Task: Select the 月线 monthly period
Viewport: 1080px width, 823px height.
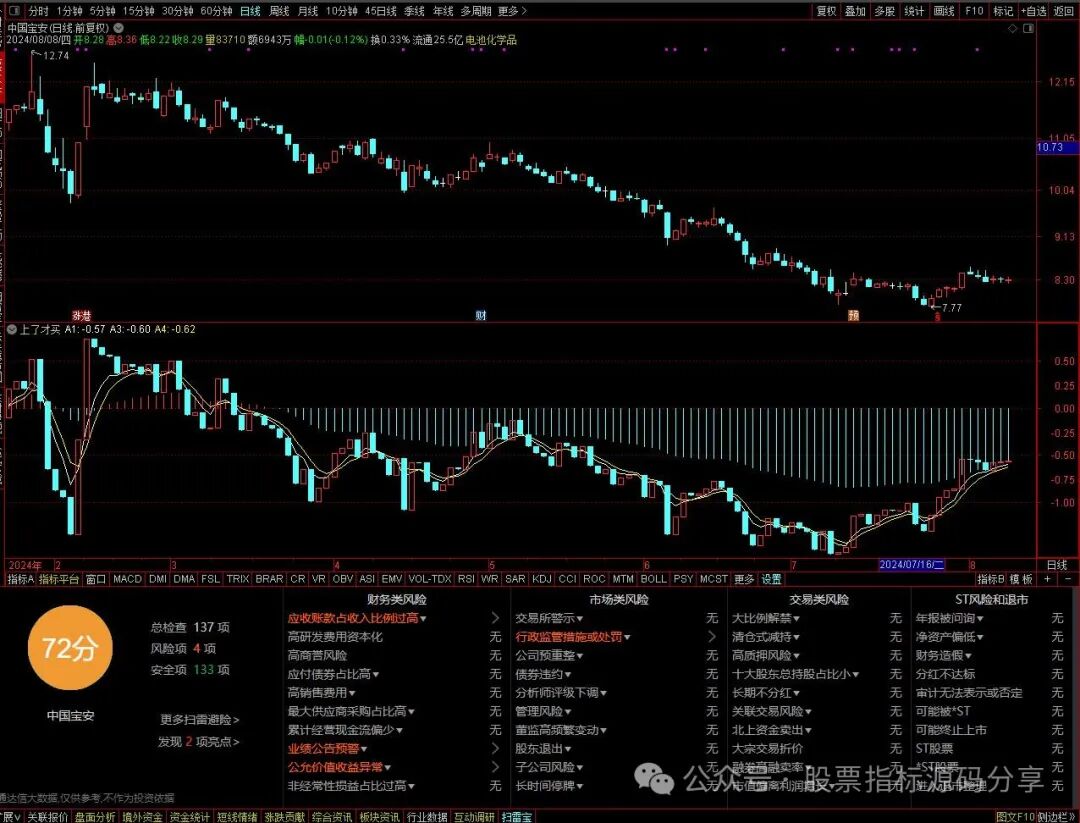Action: (x=307, y=11)
